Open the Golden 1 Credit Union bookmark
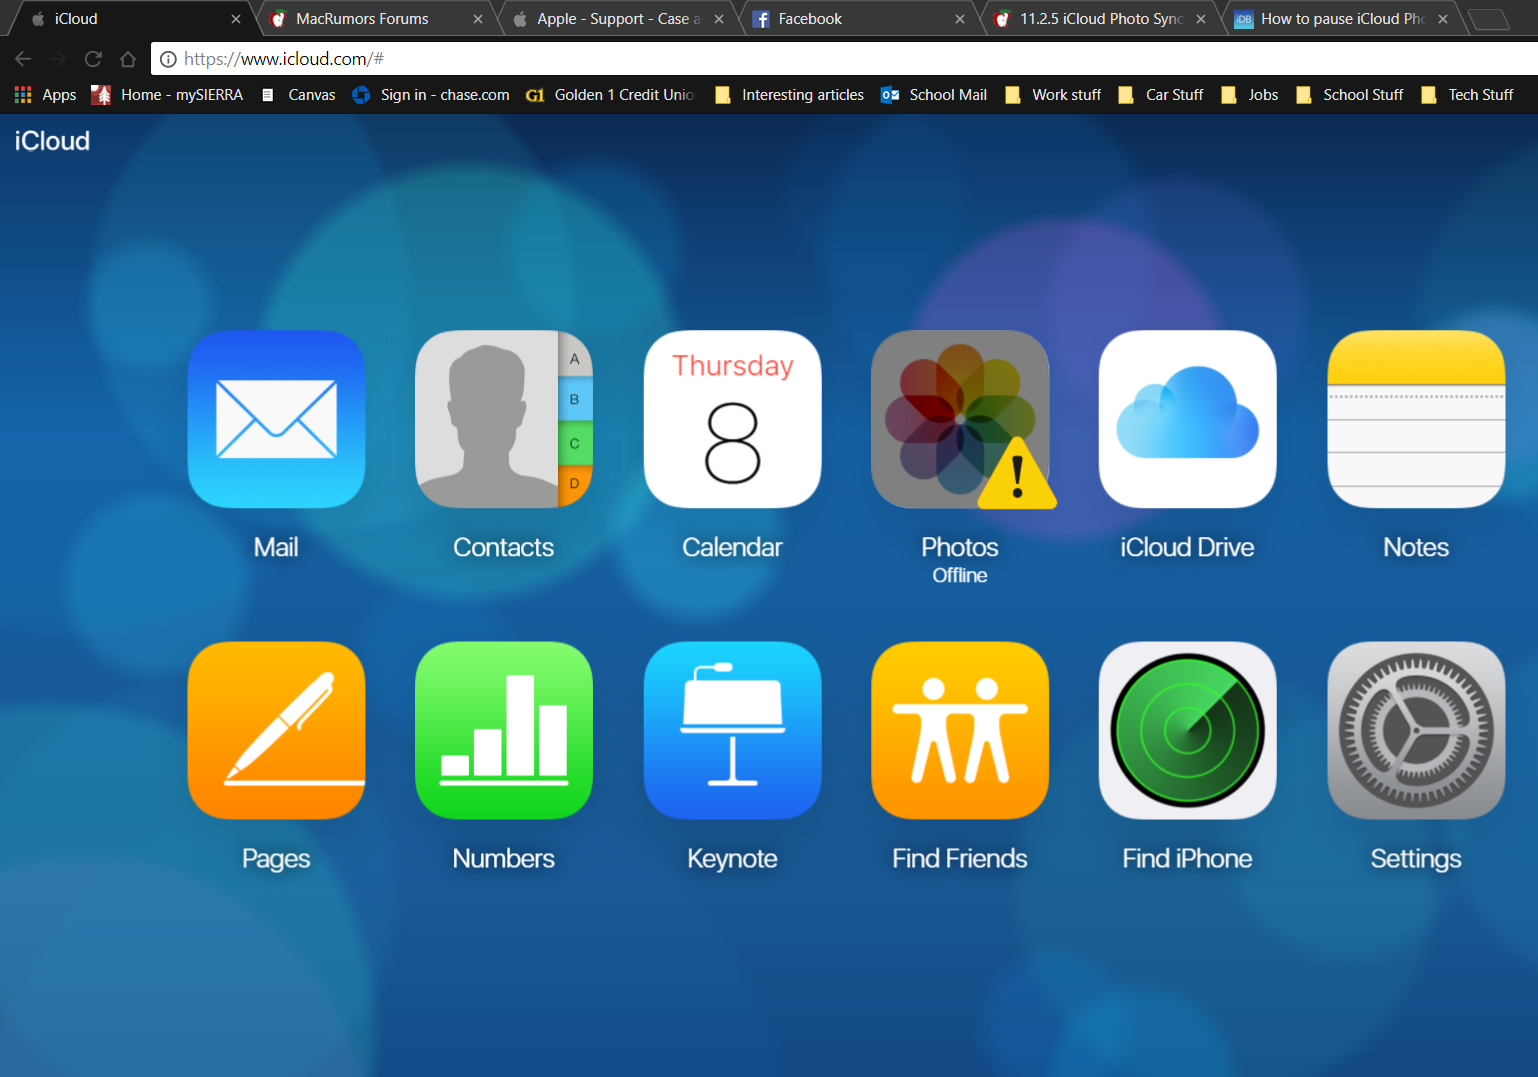 pyautogui.click(x=610, y=95)
